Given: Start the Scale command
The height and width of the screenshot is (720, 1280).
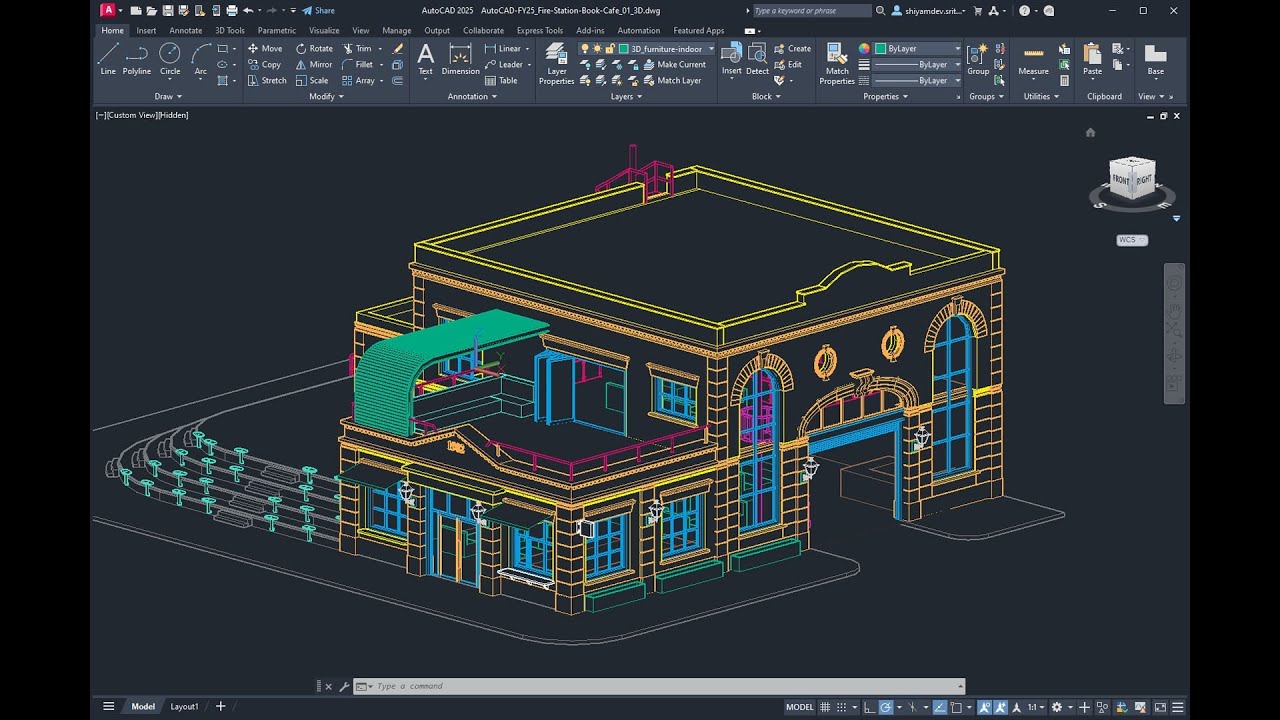Looking at the screenshot, I should (312, 80).
